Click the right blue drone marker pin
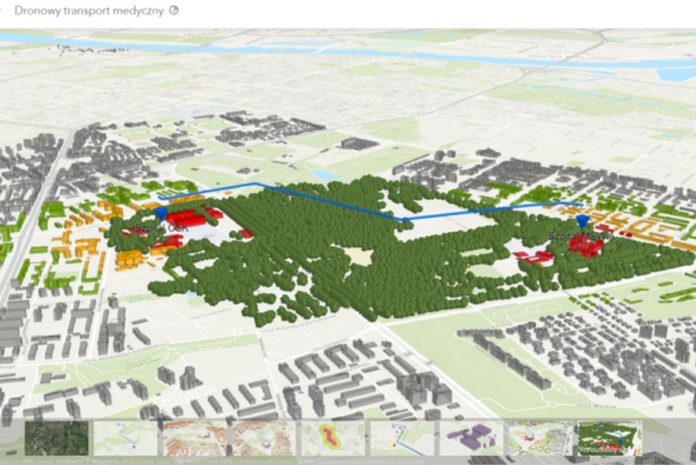 583,220
